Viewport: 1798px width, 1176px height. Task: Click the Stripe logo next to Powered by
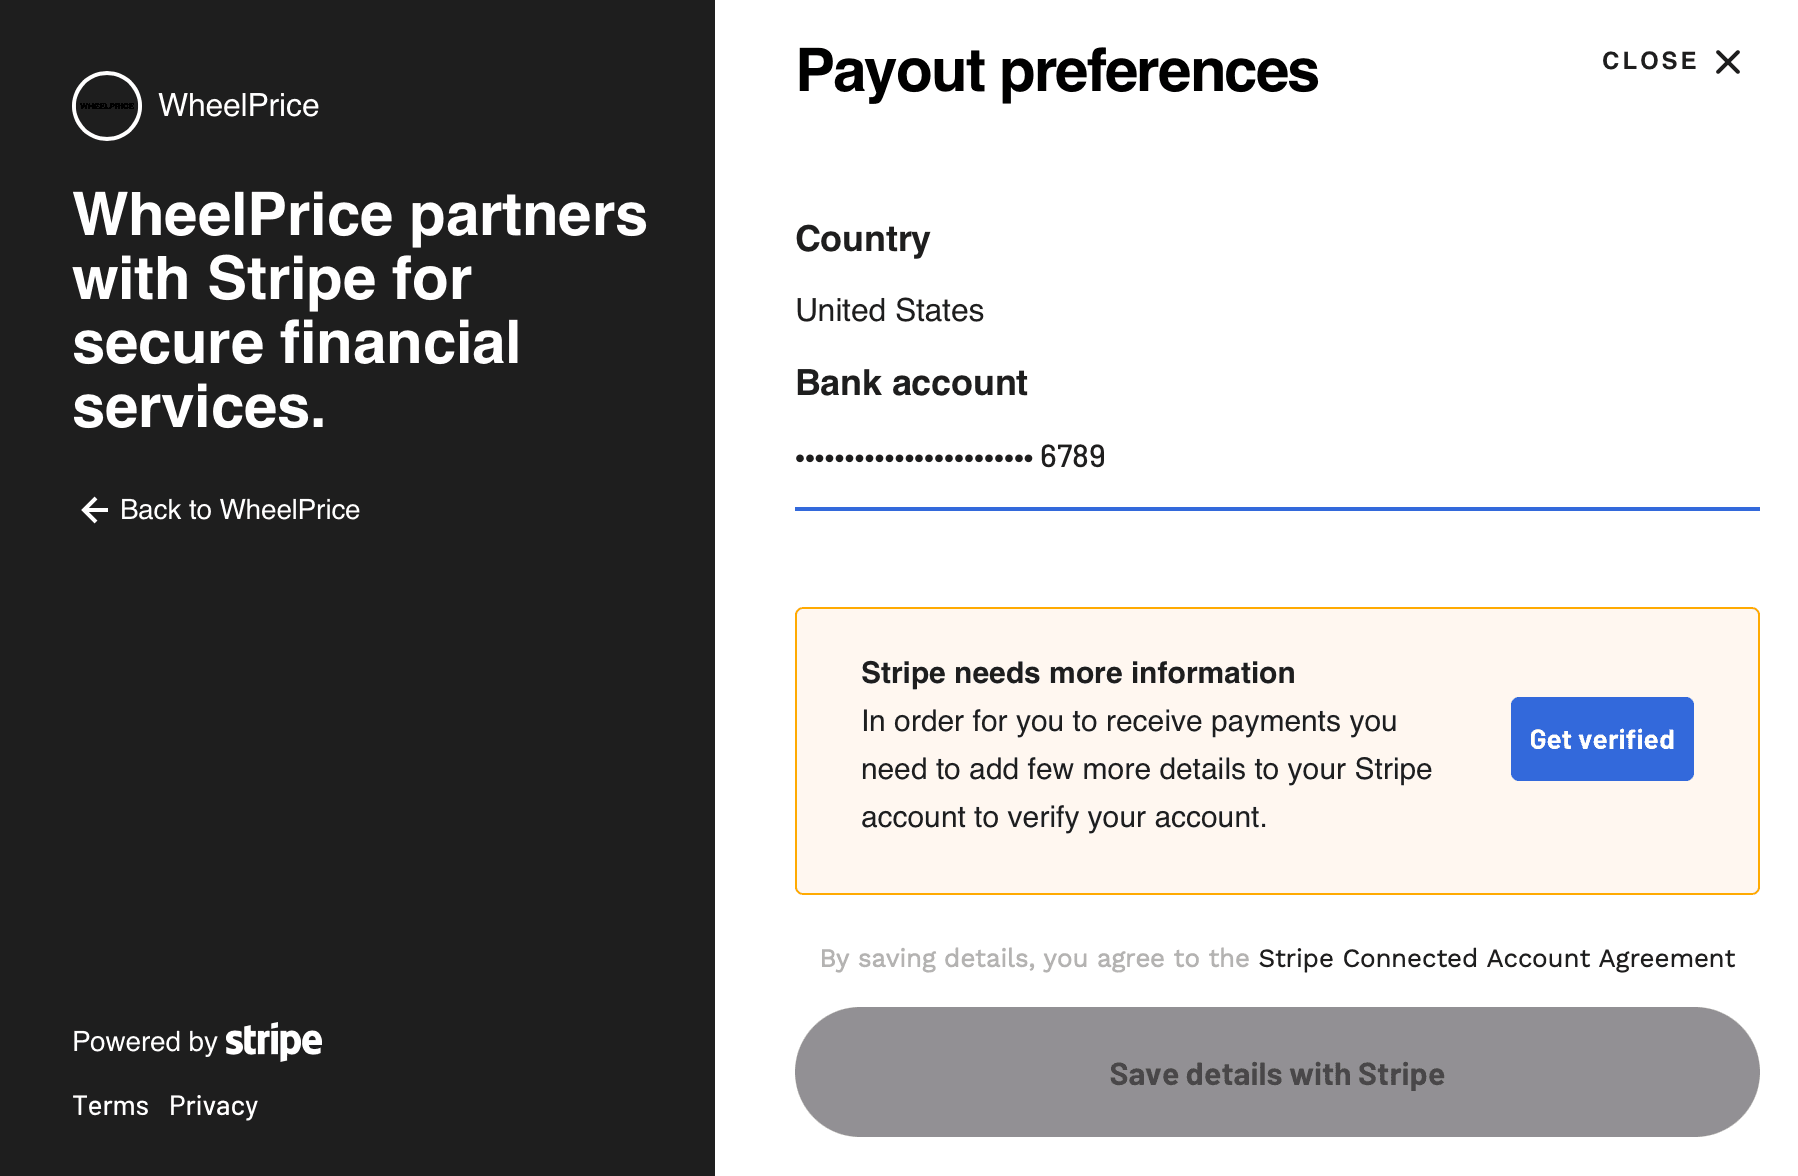tap(272, 1041)
